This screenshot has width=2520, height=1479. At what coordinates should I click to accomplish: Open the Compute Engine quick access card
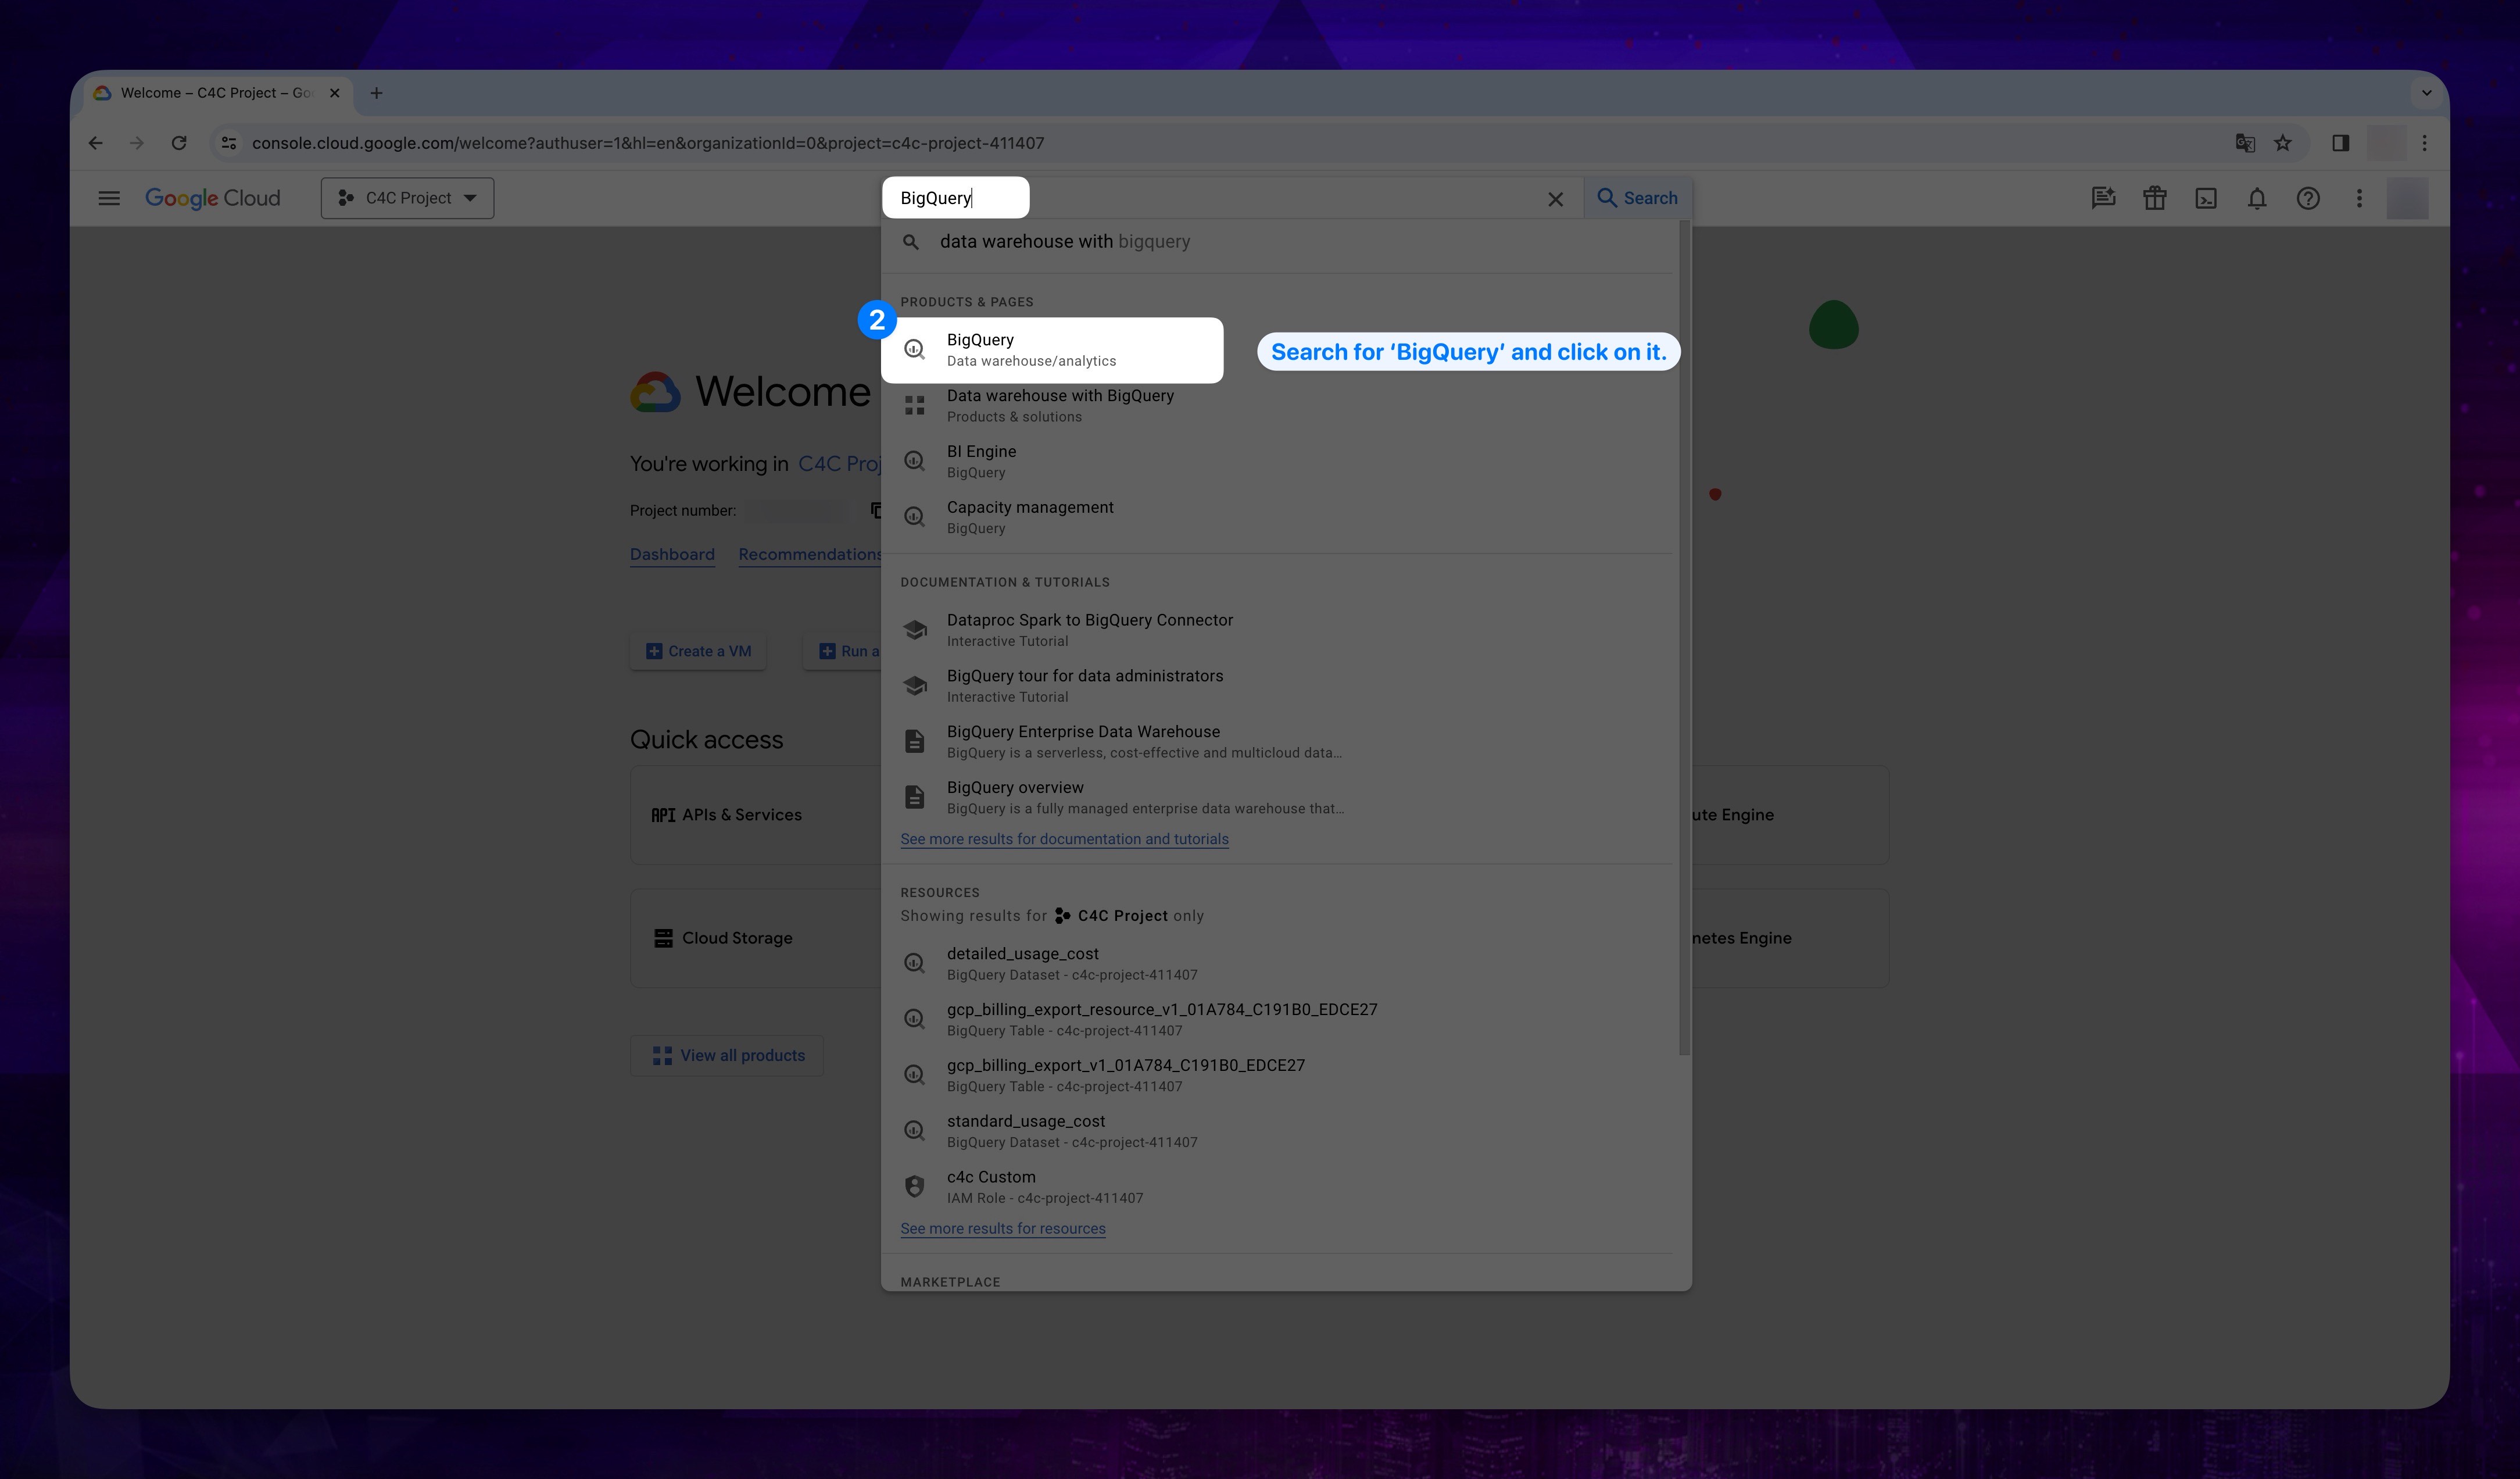tap(1789, 815)
